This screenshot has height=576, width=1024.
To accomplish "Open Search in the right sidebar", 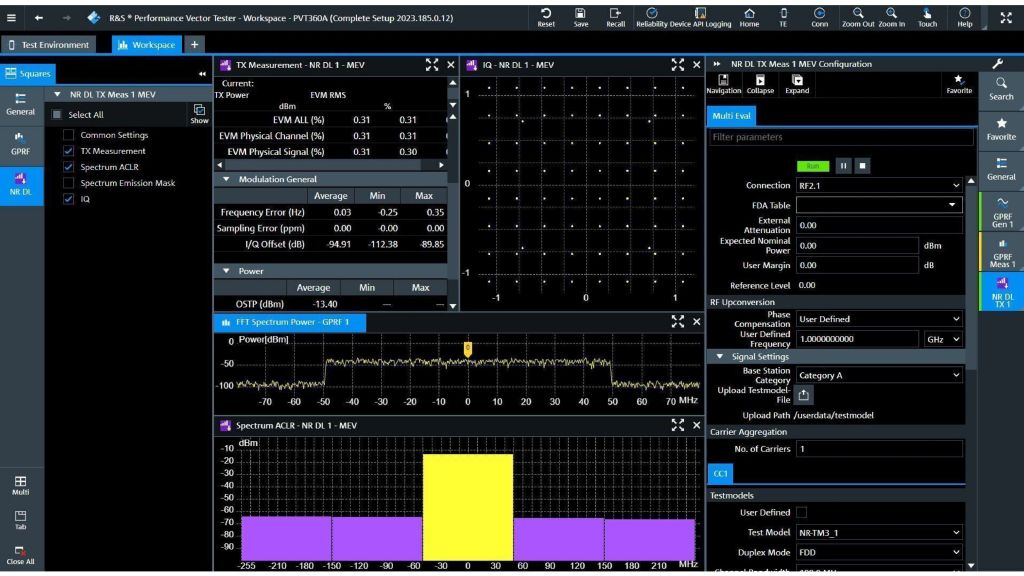I will [x=1000, y=89].
